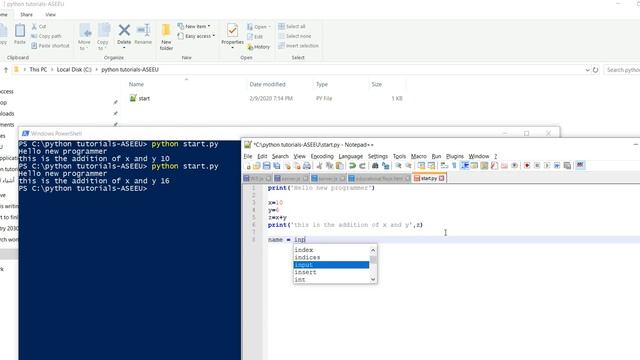640x360 pixels.
Task: Close the start.py tab with its red X
Action: pos(442,178)
